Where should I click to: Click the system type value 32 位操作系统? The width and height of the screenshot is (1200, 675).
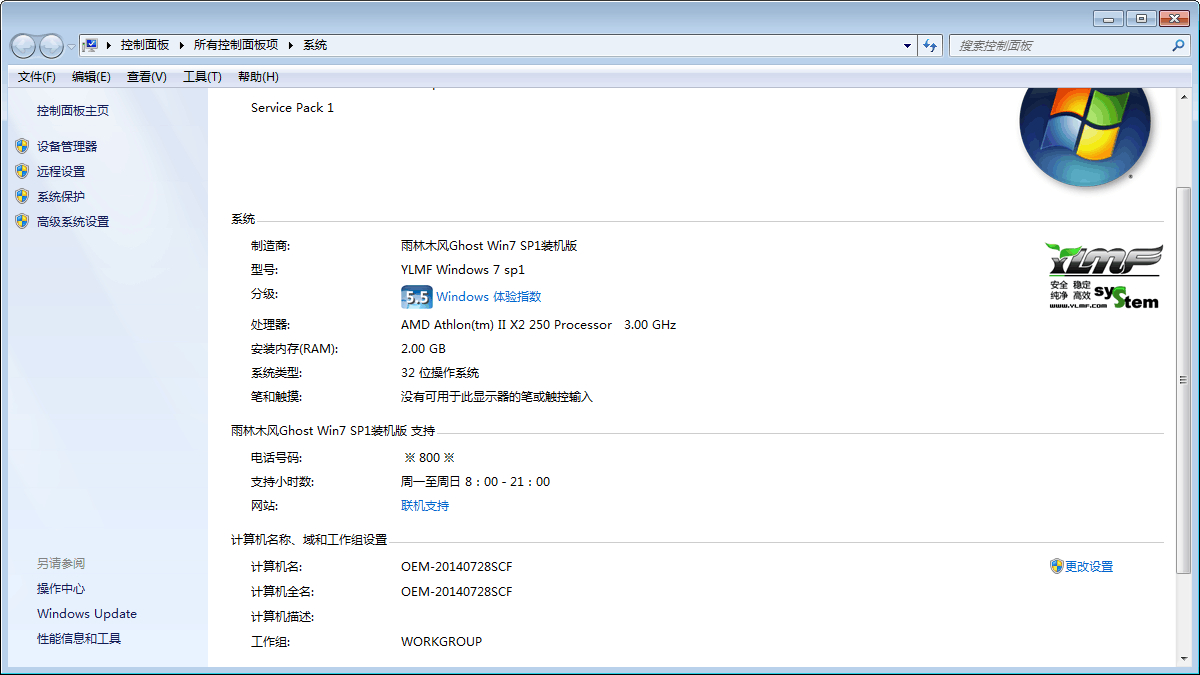[x=440, y=373]
